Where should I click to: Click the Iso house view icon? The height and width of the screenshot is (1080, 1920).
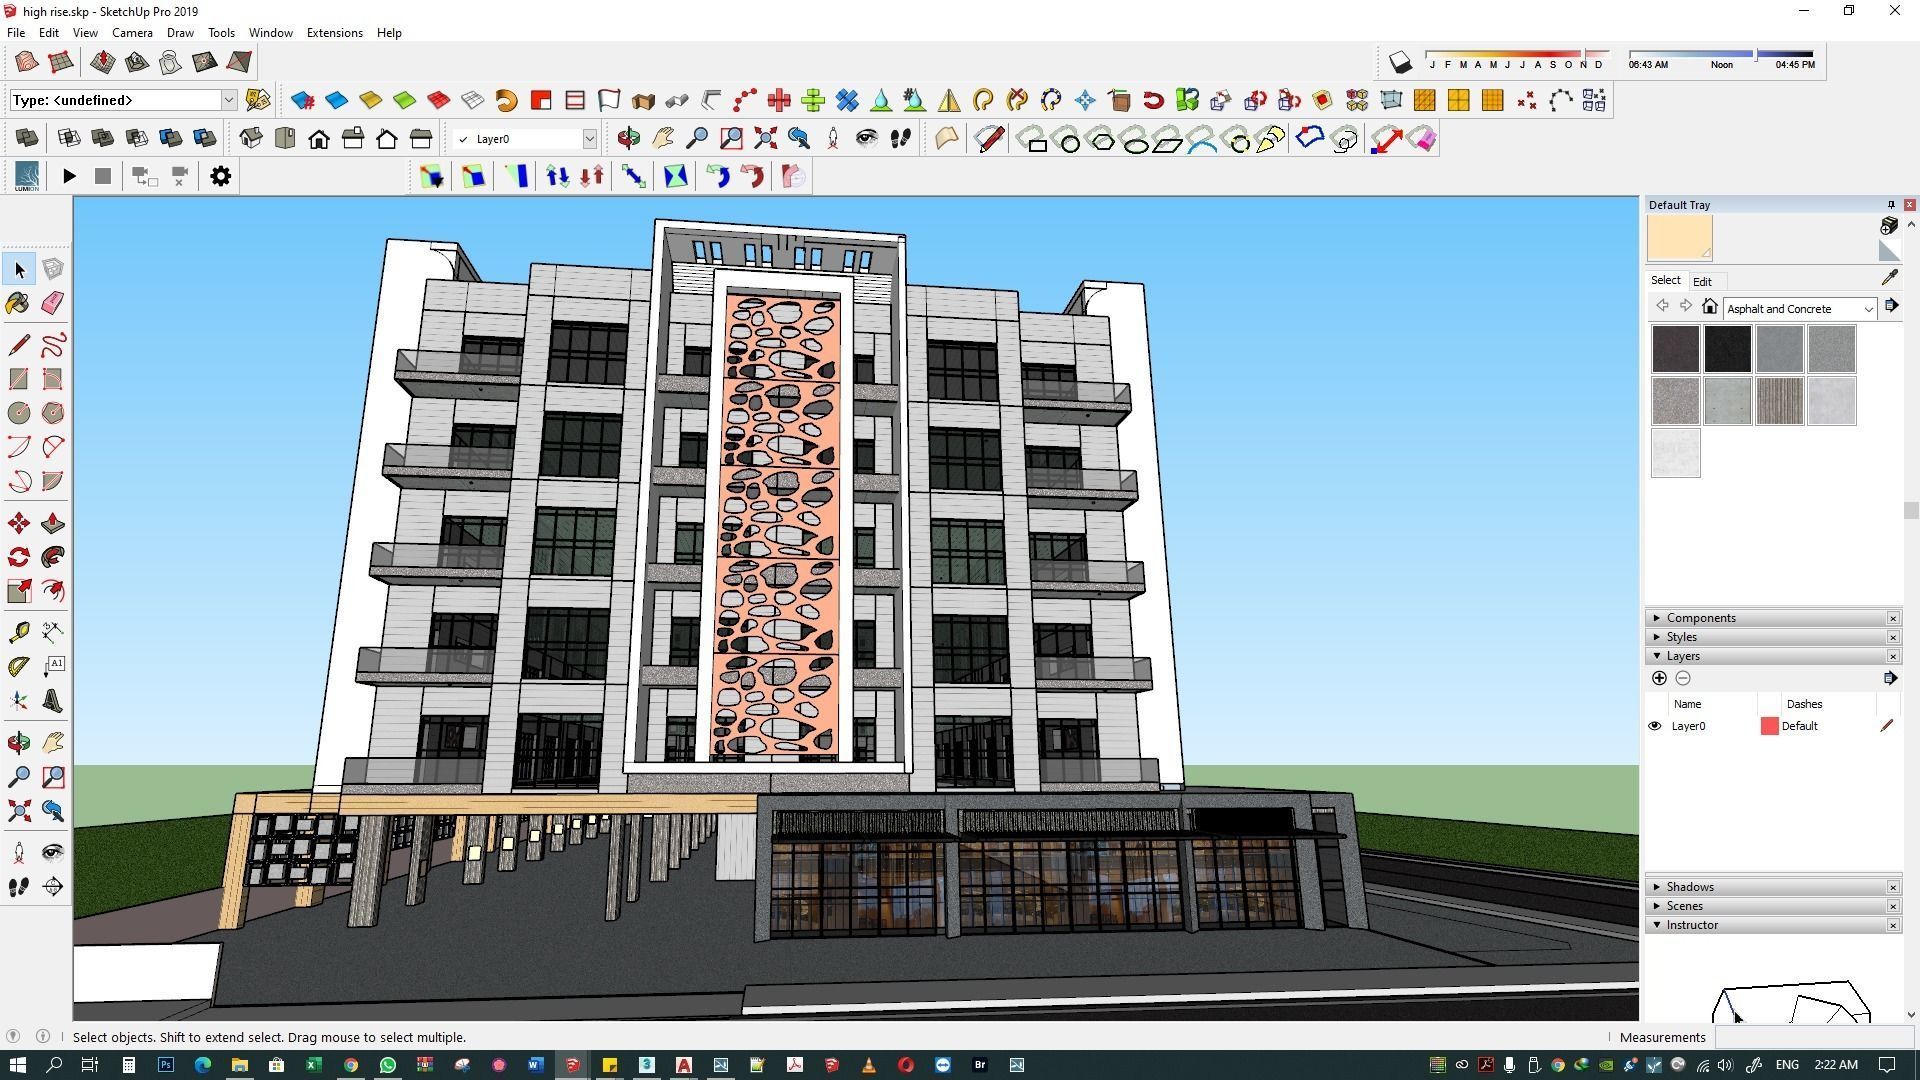click(x=251, y=139)
